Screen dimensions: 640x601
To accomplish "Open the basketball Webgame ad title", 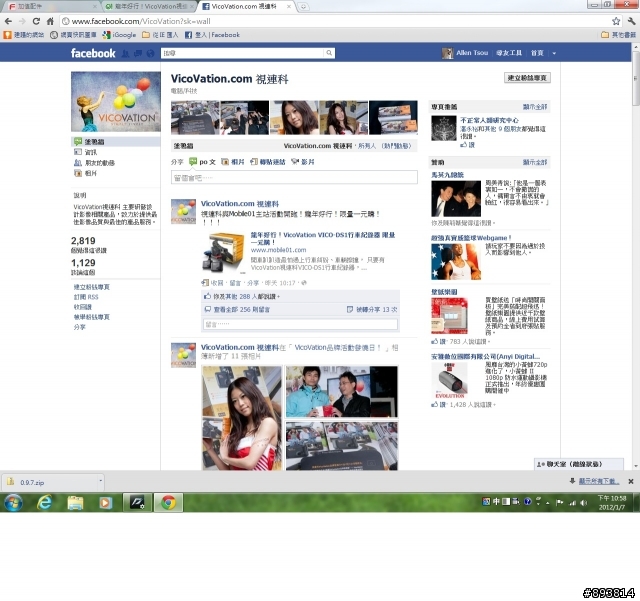I will (471, 238).
